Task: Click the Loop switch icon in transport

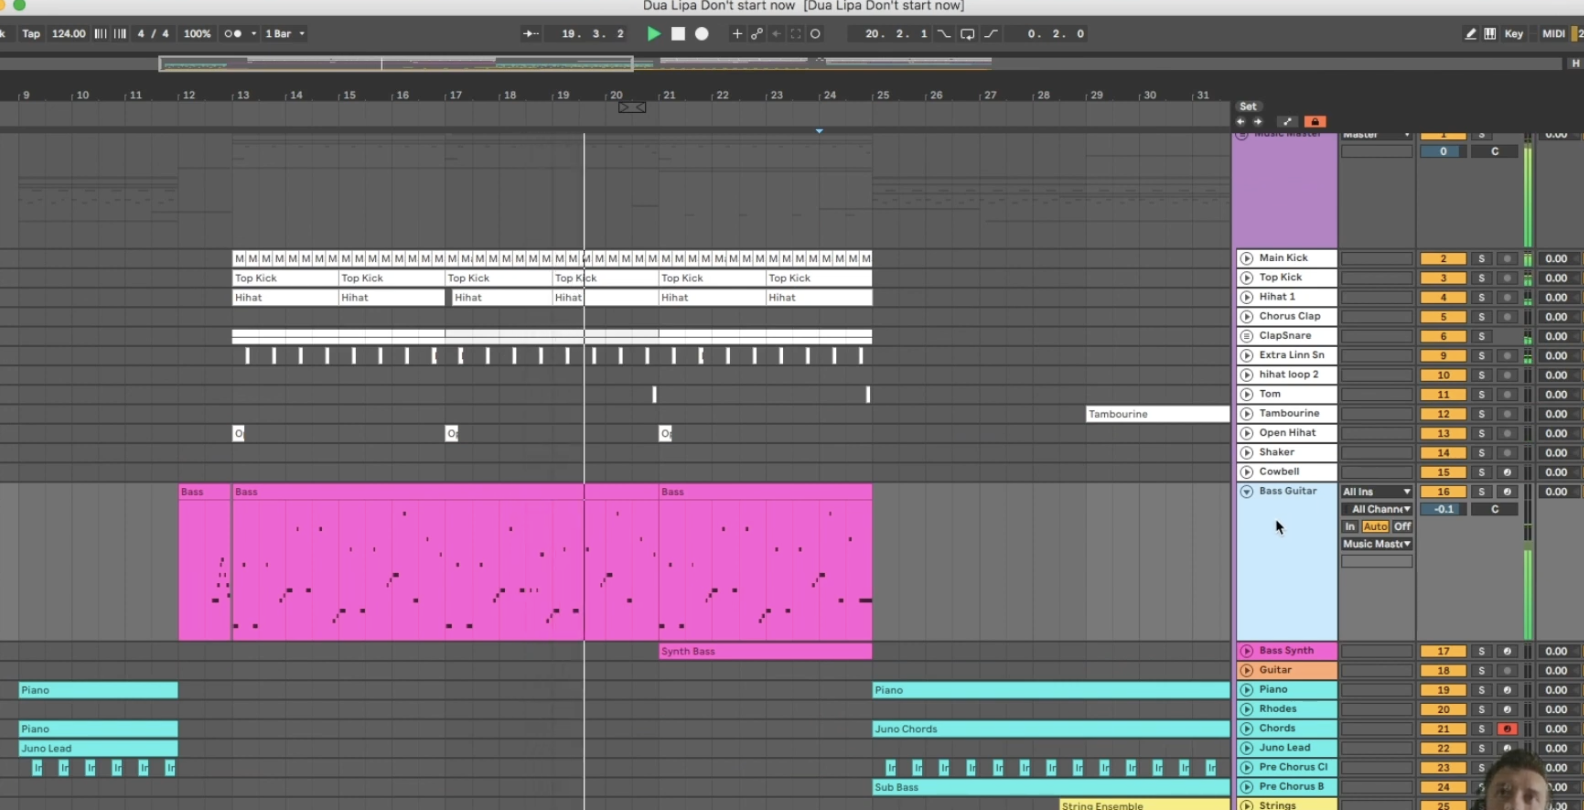Action: pyautogui.click(x=967, y=34)
